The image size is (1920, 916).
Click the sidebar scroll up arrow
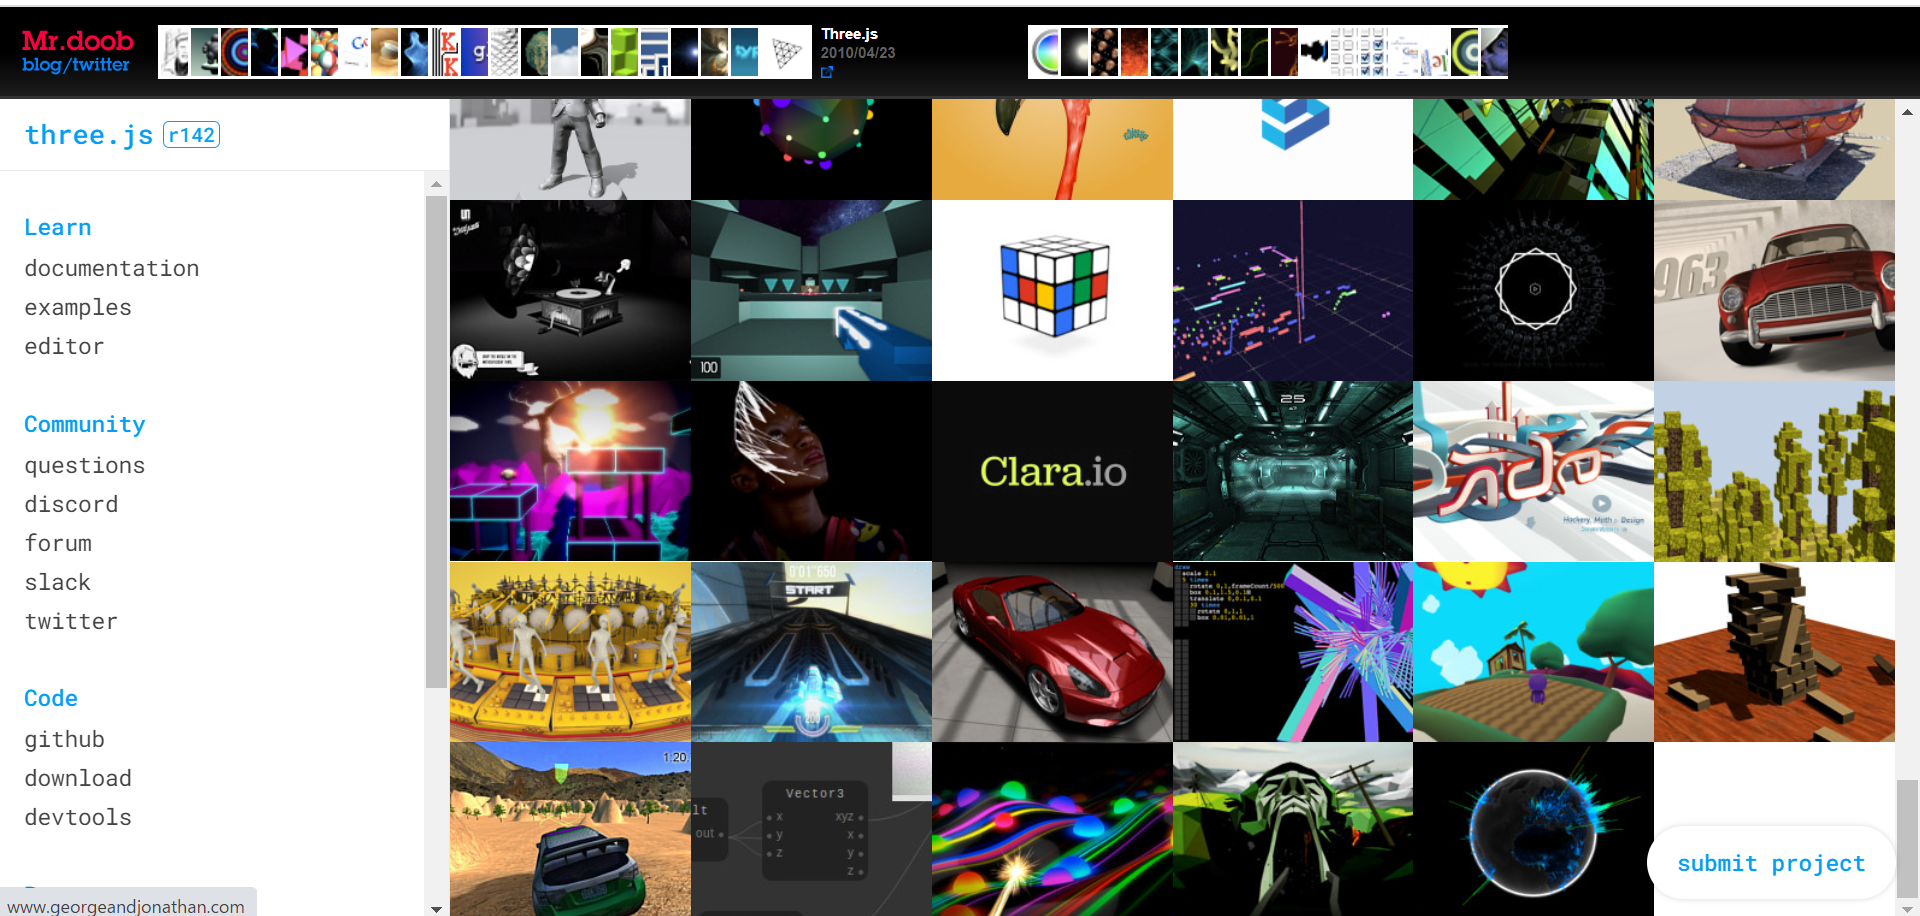[436, 184]
